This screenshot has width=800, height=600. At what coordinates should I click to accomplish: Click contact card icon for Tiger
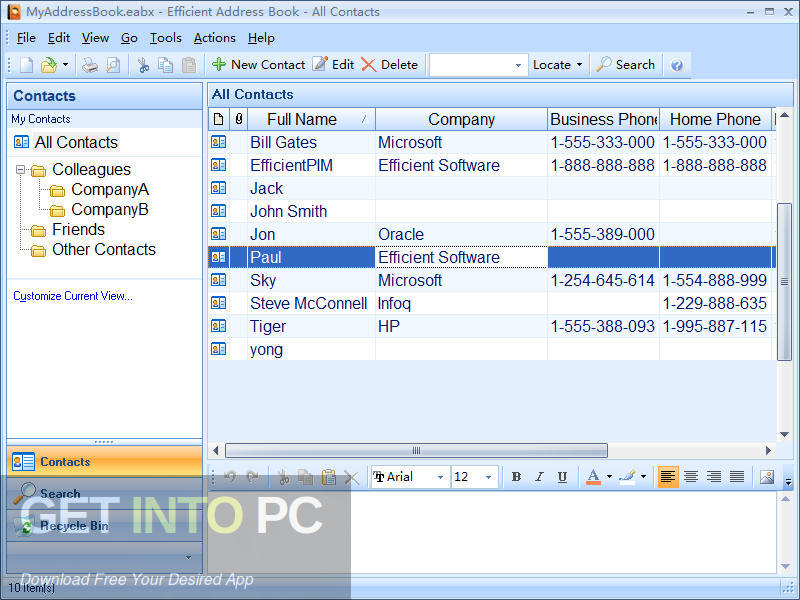pyautogui.click(x=218, y=326)
